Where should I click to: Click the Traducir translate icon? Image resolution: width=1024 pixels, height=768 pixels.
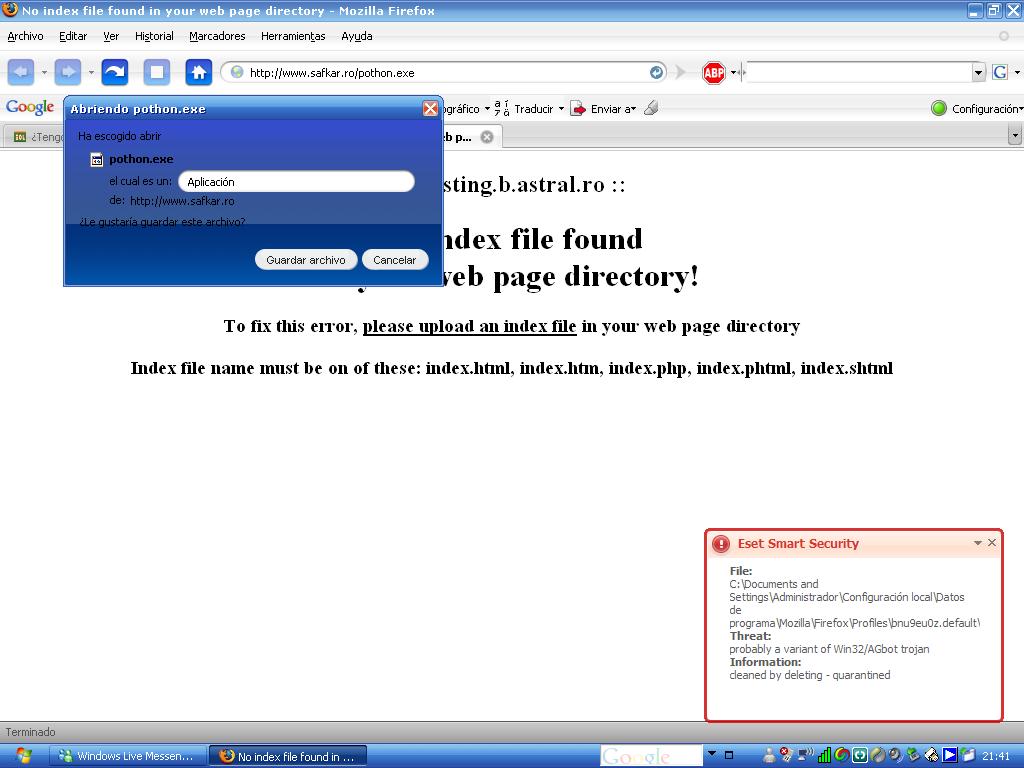tap(502, 108)
